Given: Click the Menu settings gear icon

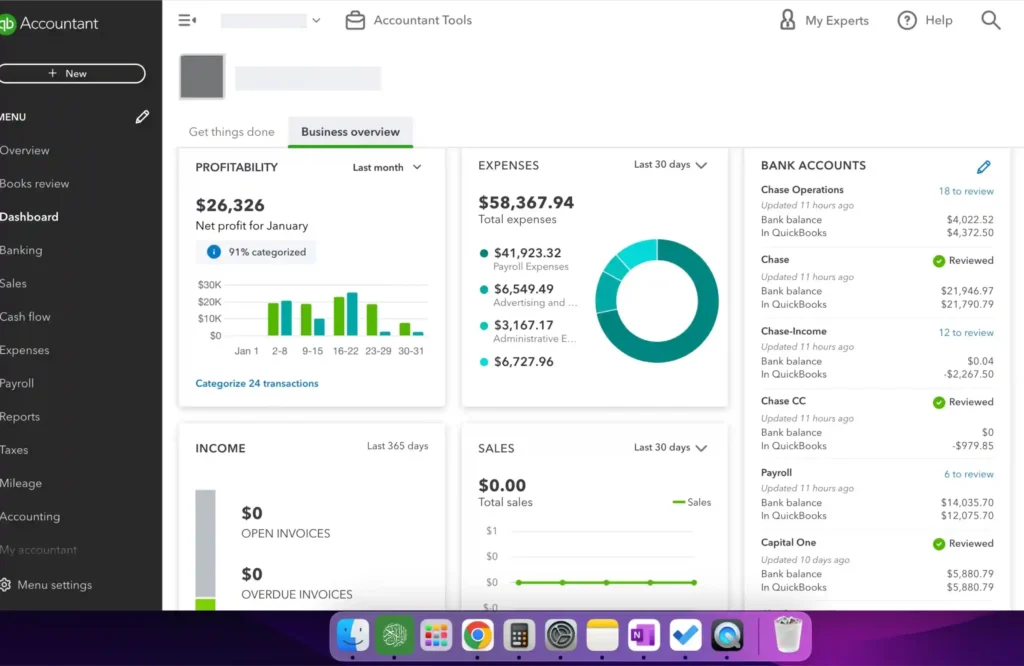Looking at the screenshot, I should tap(5, 585).
